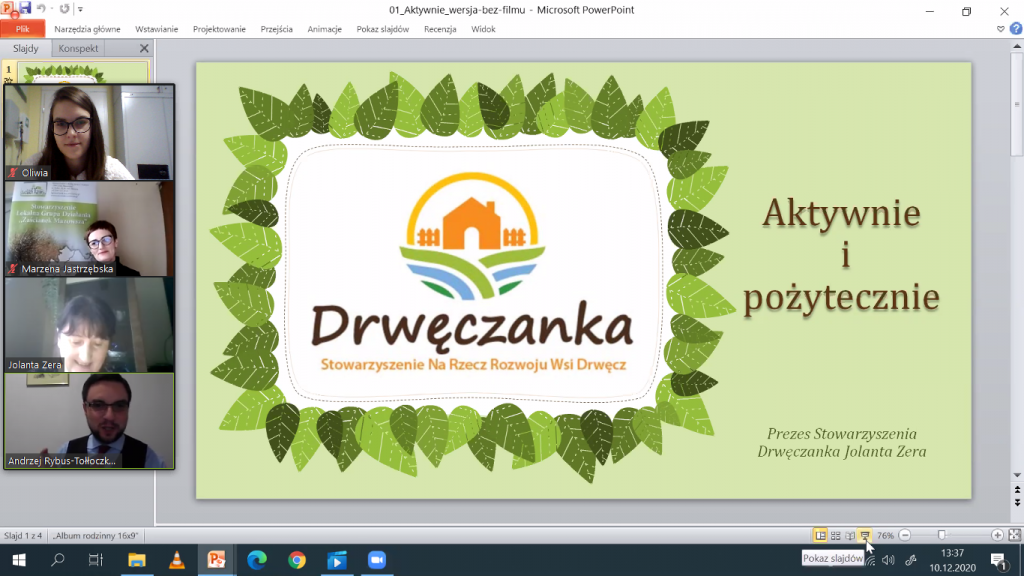Open the Wstawianie ribbon tab
This screenshot has height=576, width=1024.
click(157, 29)
